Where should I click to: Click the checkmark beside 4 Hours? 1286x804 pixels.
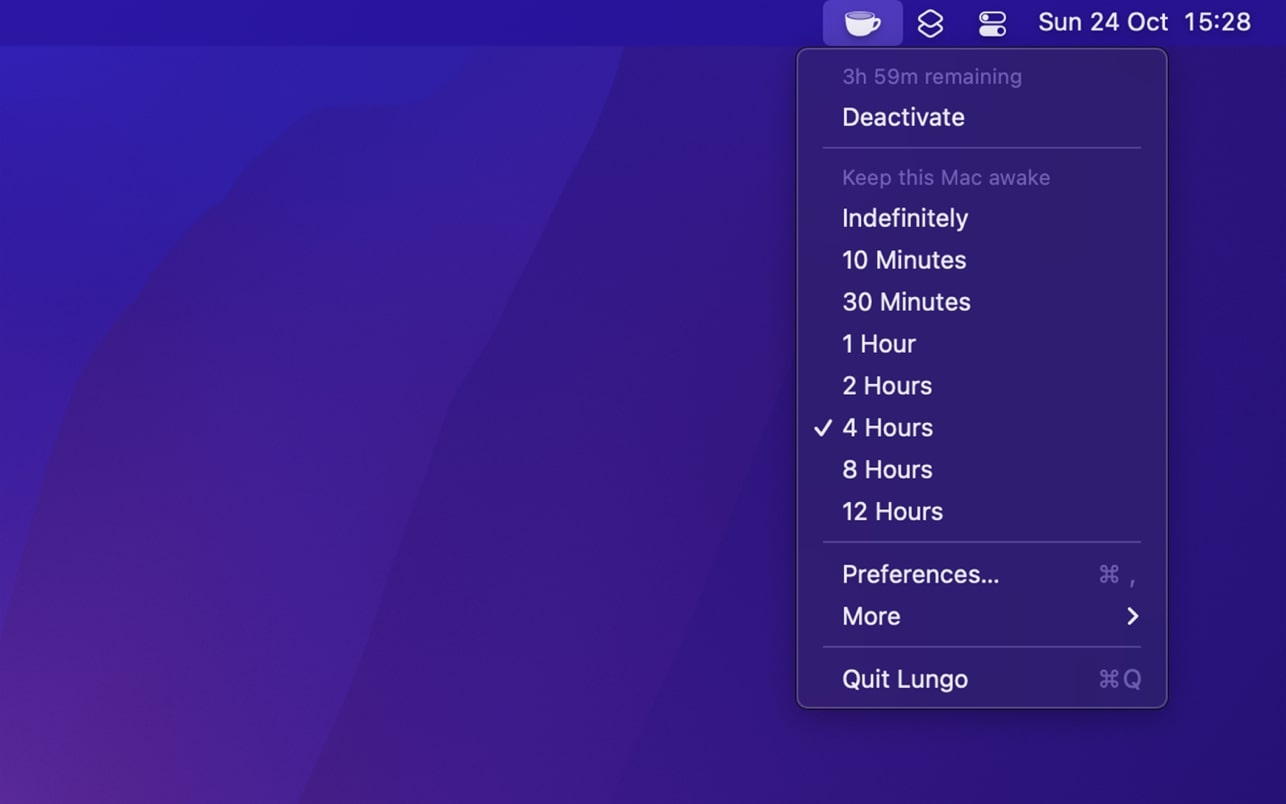pyautogui.click(x=823, y=427)
